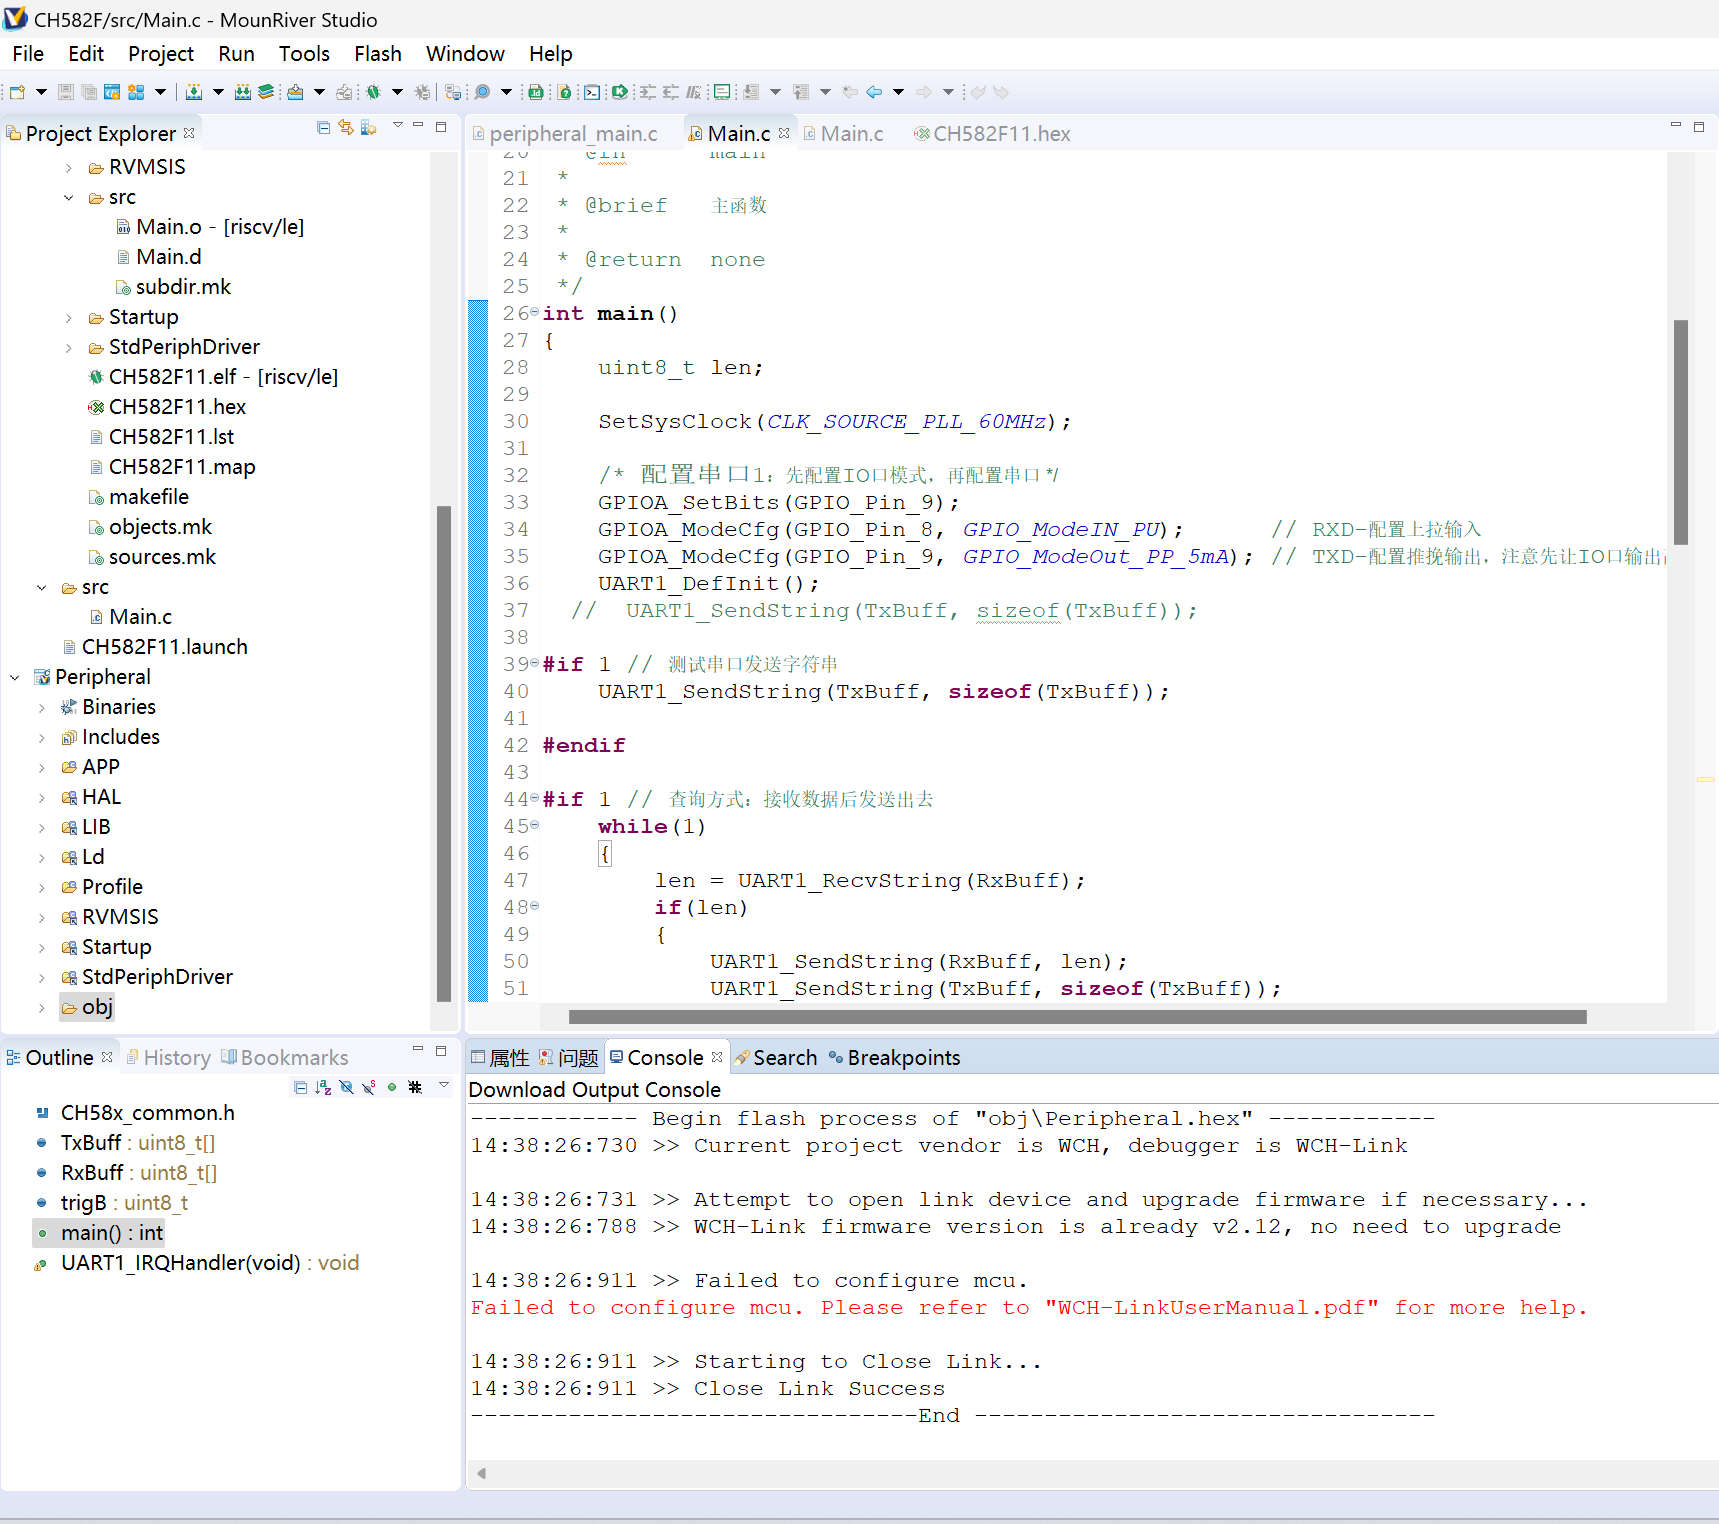Close the active Main.c editor tab
The image size is (1719, 1524).
(784, 133)
